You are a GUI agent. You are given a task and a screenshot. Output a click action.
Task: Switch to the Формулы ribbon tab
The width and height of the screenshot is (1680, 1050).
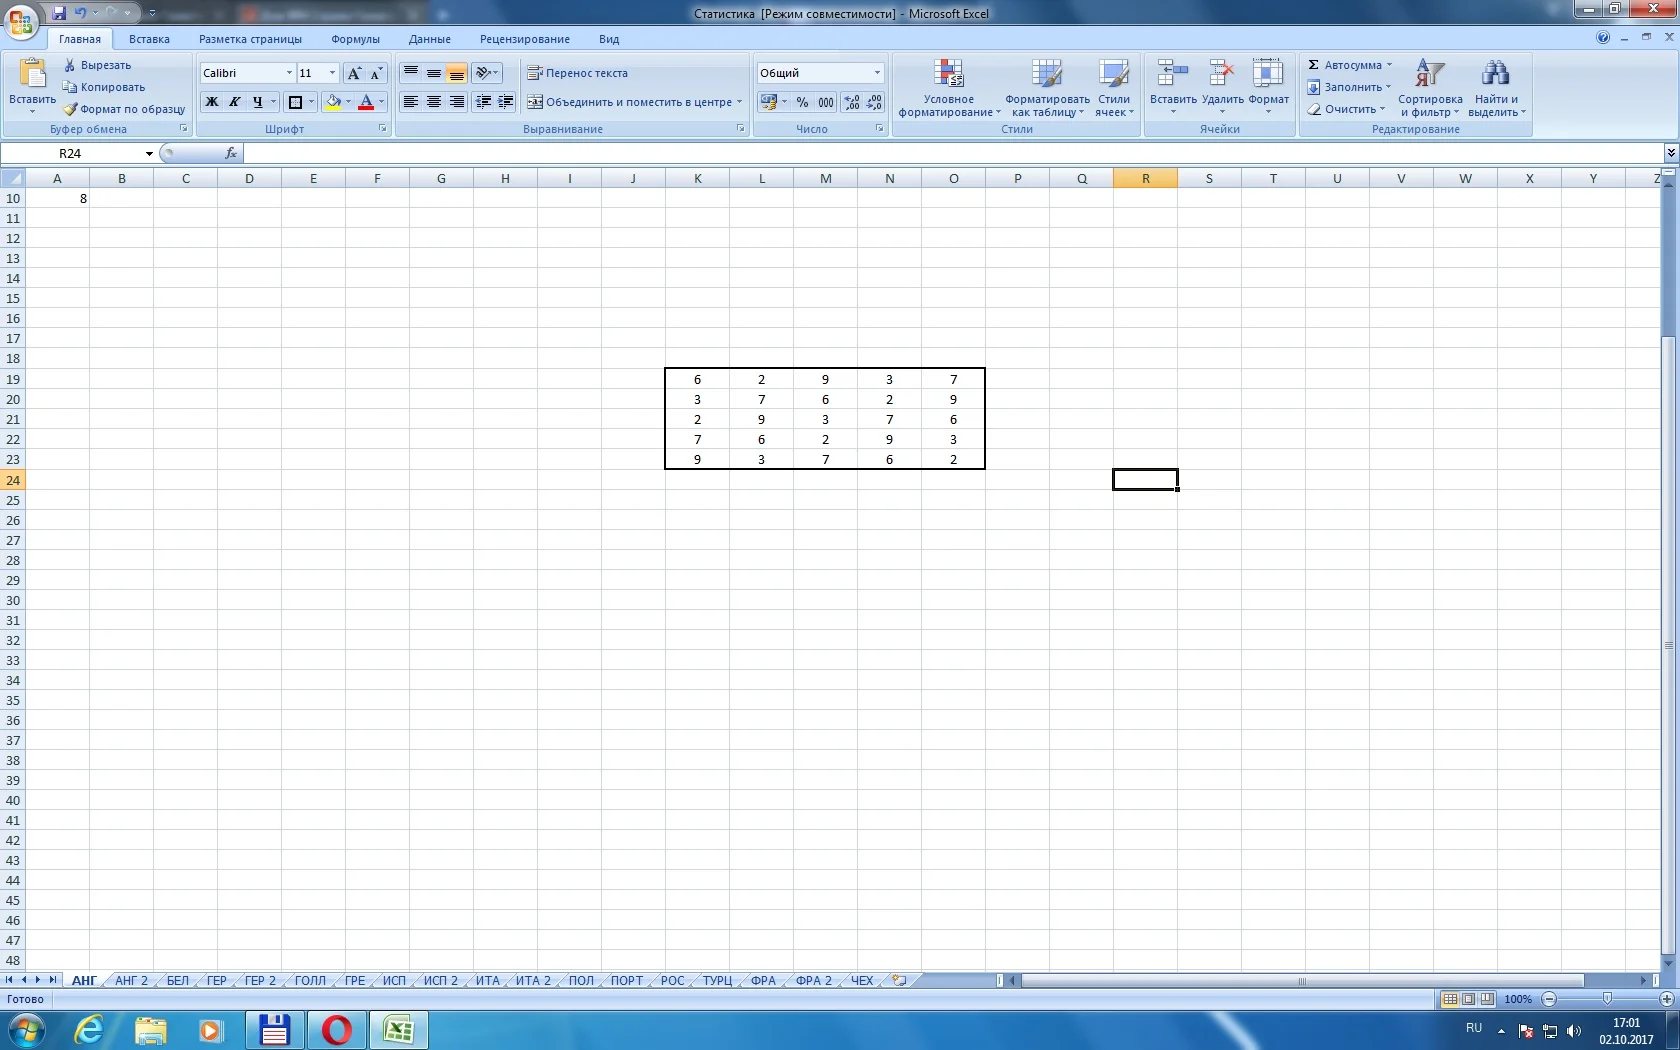[355, 39]
